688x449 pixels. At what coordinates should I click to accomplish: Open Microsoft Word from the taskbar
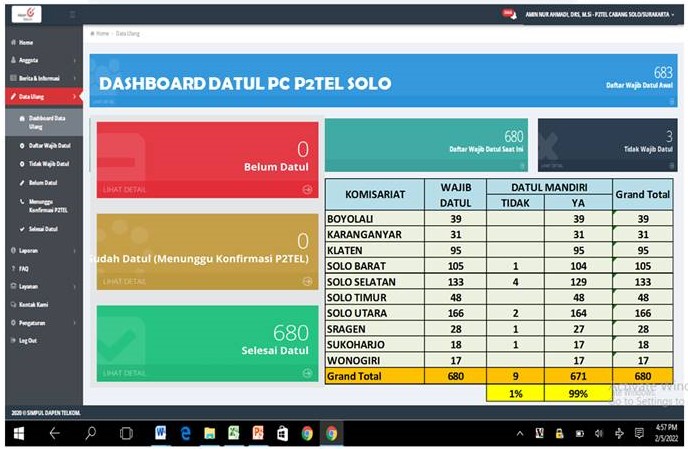pyautogui.click(x=161, y=434)
